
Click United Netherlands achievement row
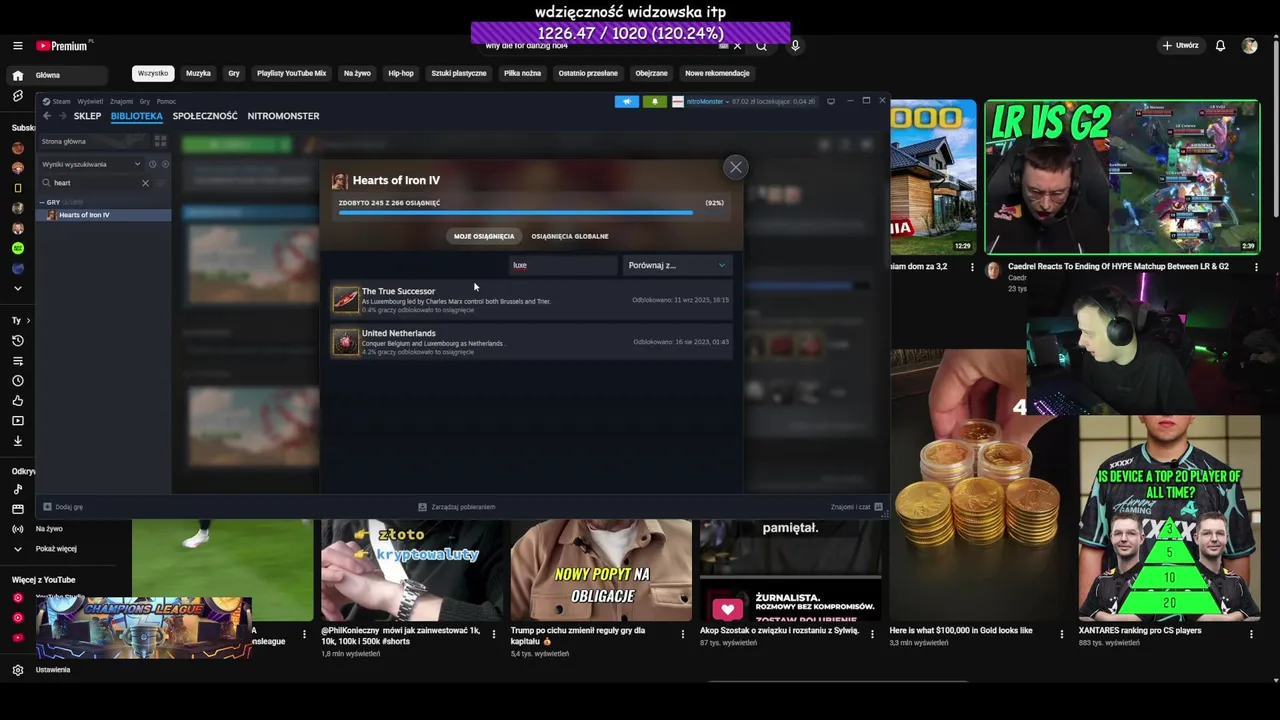[x=531, y=342]
